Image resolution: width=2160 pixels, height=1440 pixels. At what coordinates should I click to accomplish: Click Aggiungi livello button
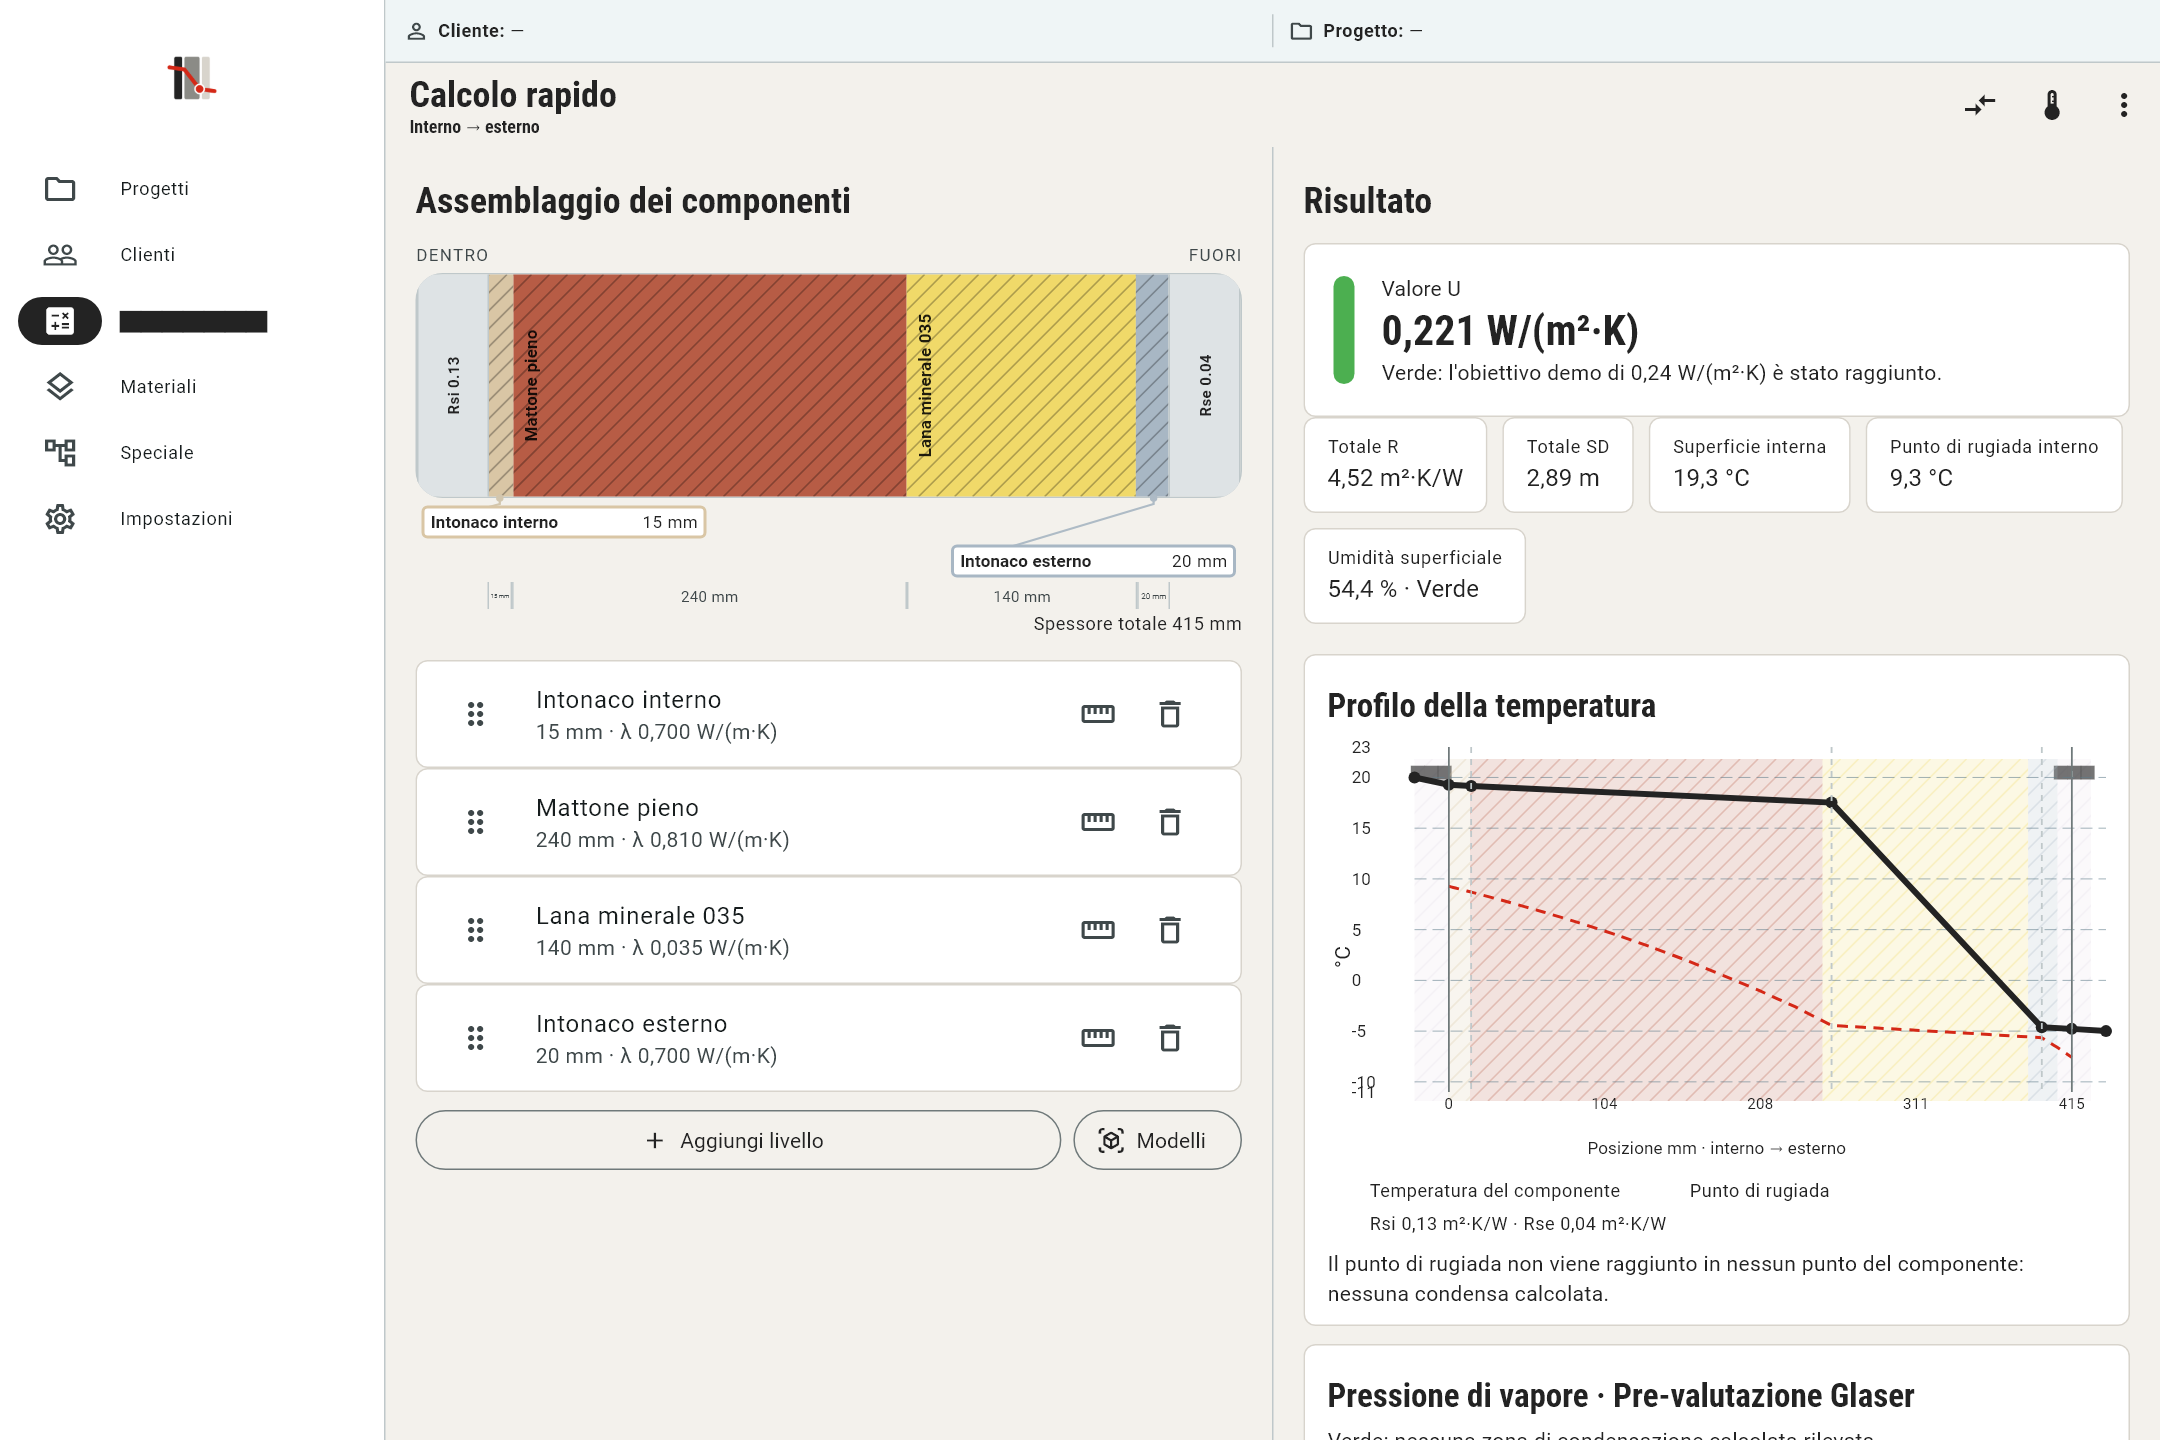tap(738, 1140)
